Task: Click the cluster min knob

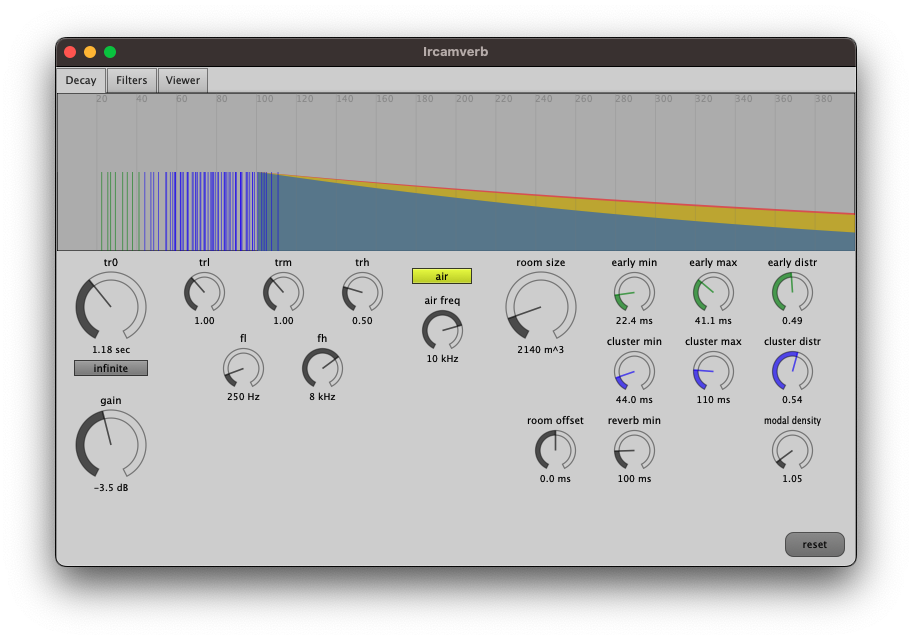Action: (635, 372)
